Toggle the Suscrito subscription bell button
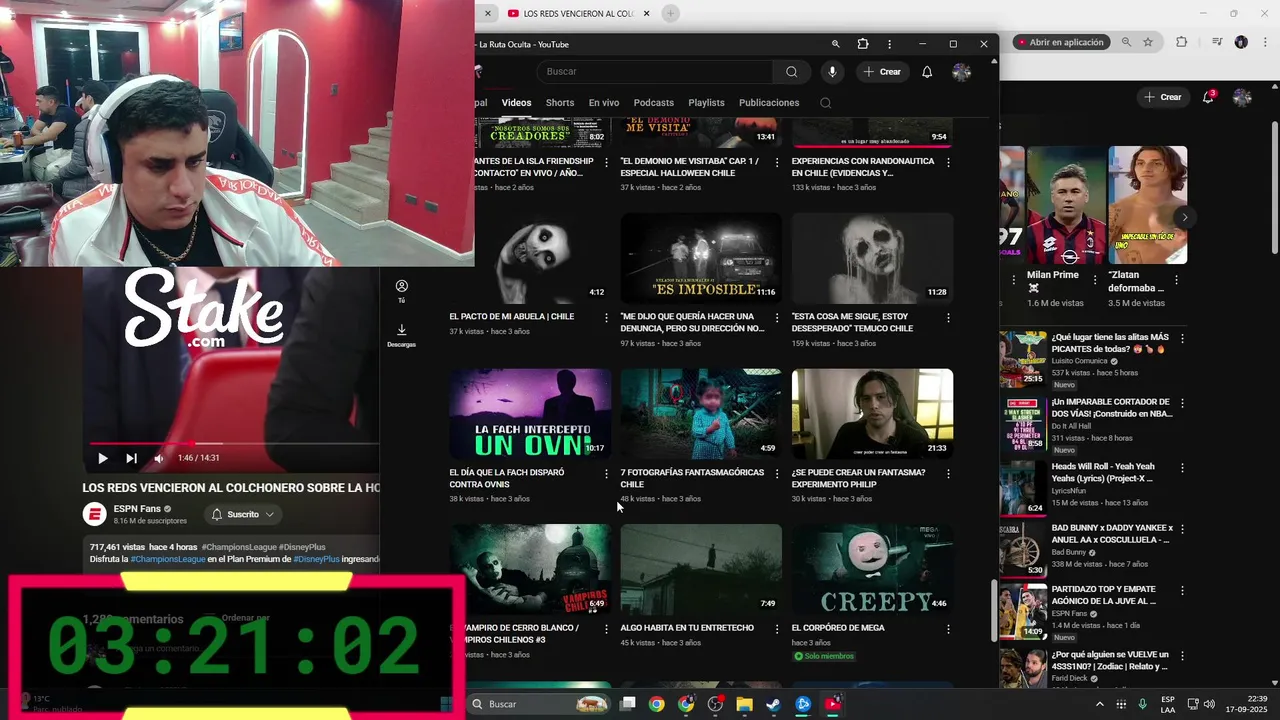Image resolution: width=1280 pixels, height=720 pixels. 243,514
